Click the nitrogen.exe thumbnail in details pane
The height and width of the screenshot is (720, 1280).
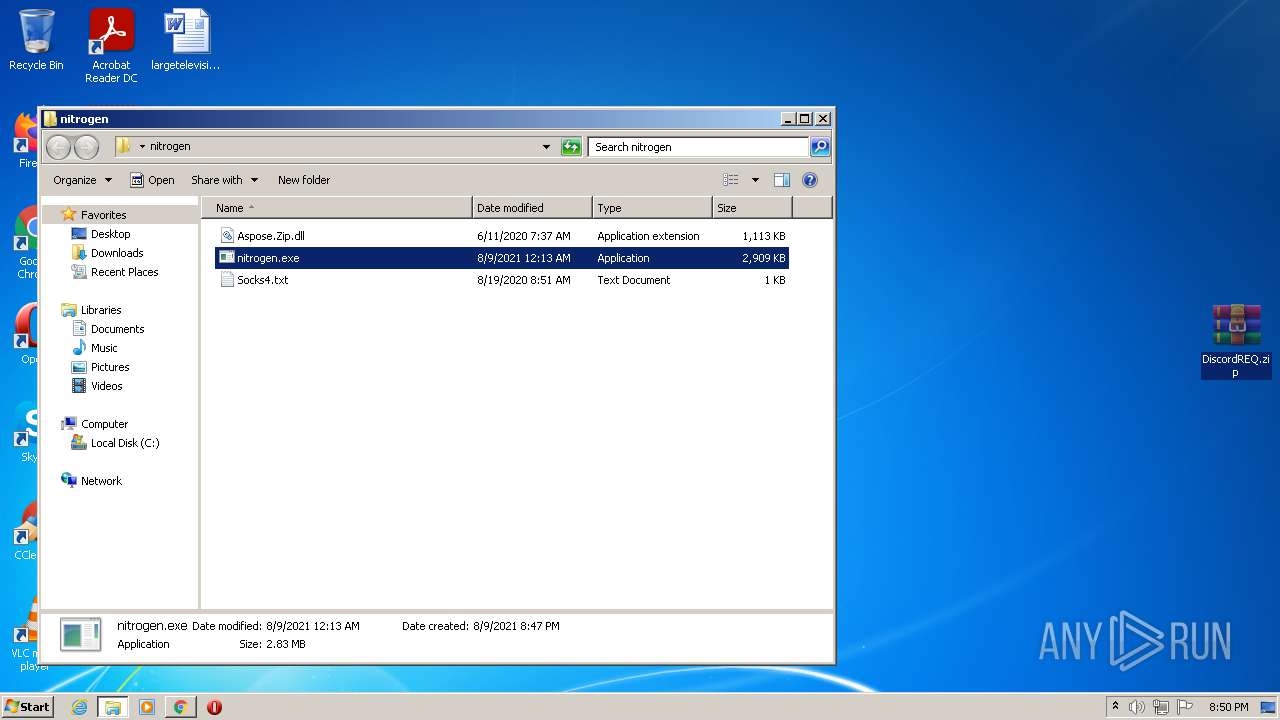[80, 635]
